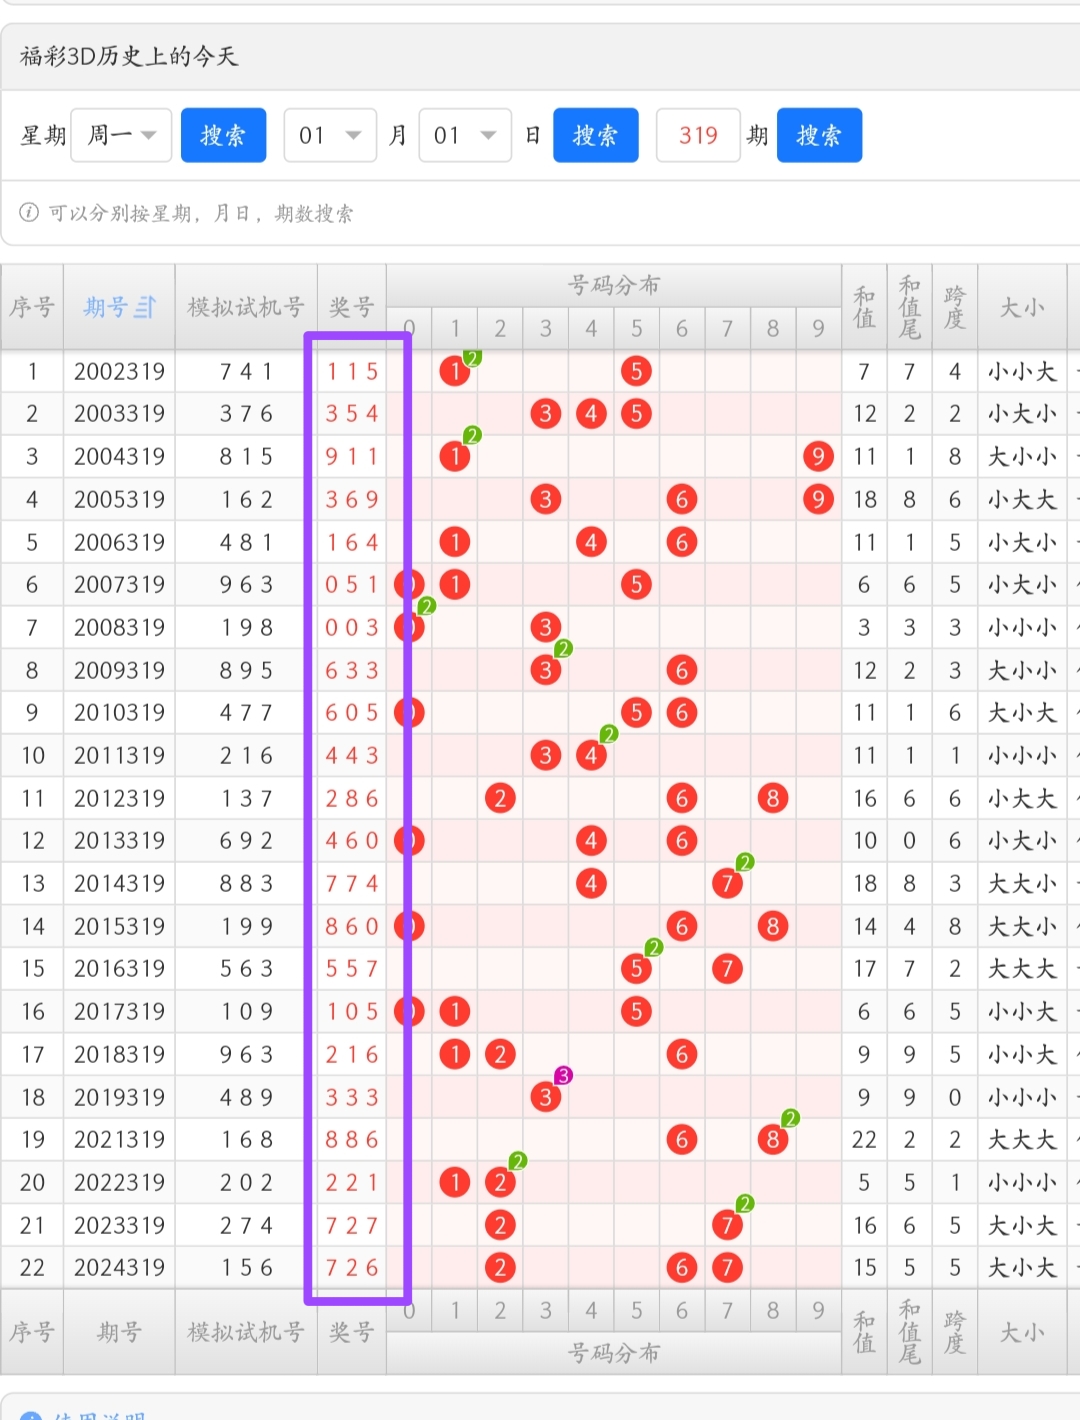The height and width of the screenshot is (1420, 1080).
Task: Click 搜索 button after the 日 label
Action: (x=595, y=135)
